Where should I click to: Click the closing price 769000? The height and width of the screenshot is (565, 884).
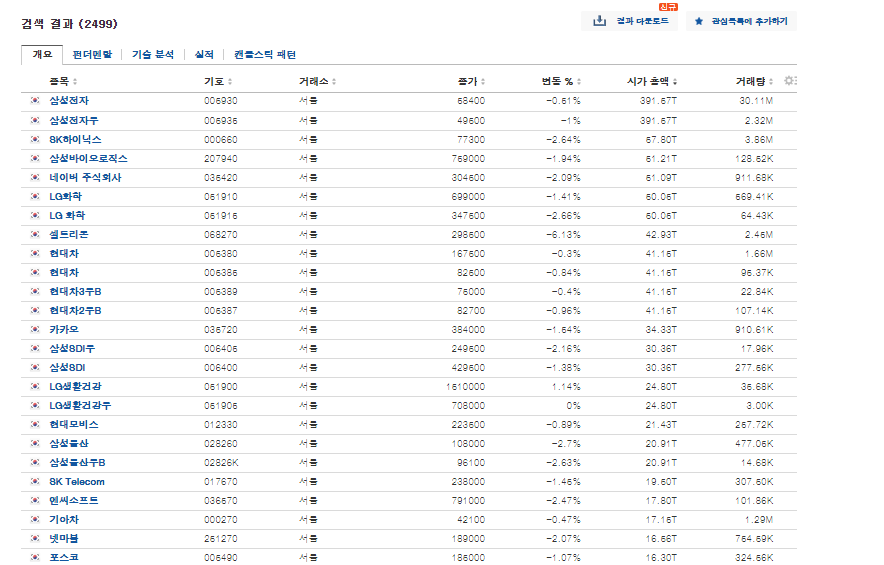click(x=468, y=158)
